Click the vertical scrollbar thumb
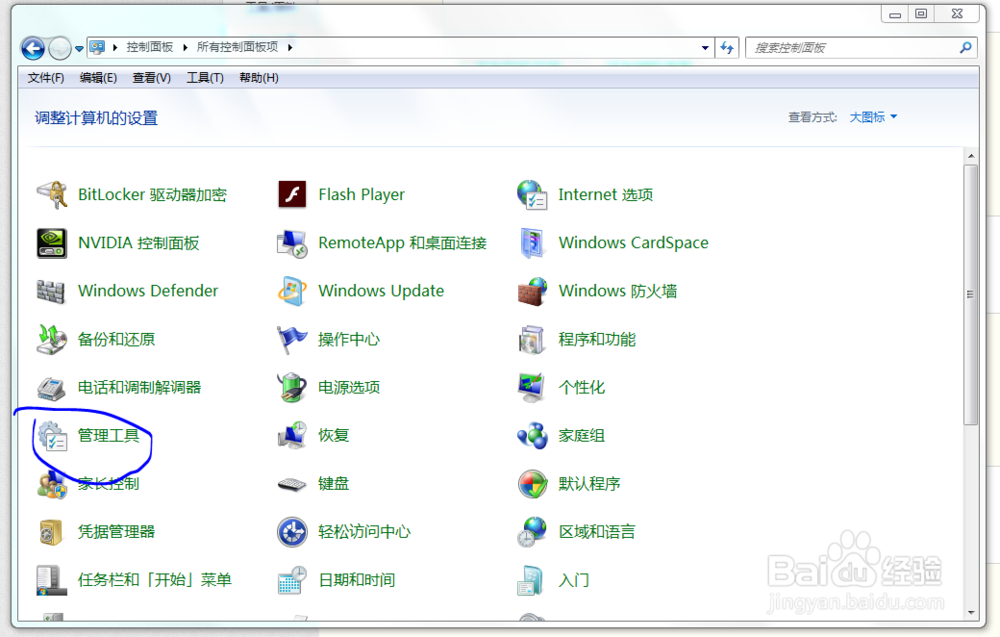The width and height of the screenshot is (1000, 637). coord(971,295)
